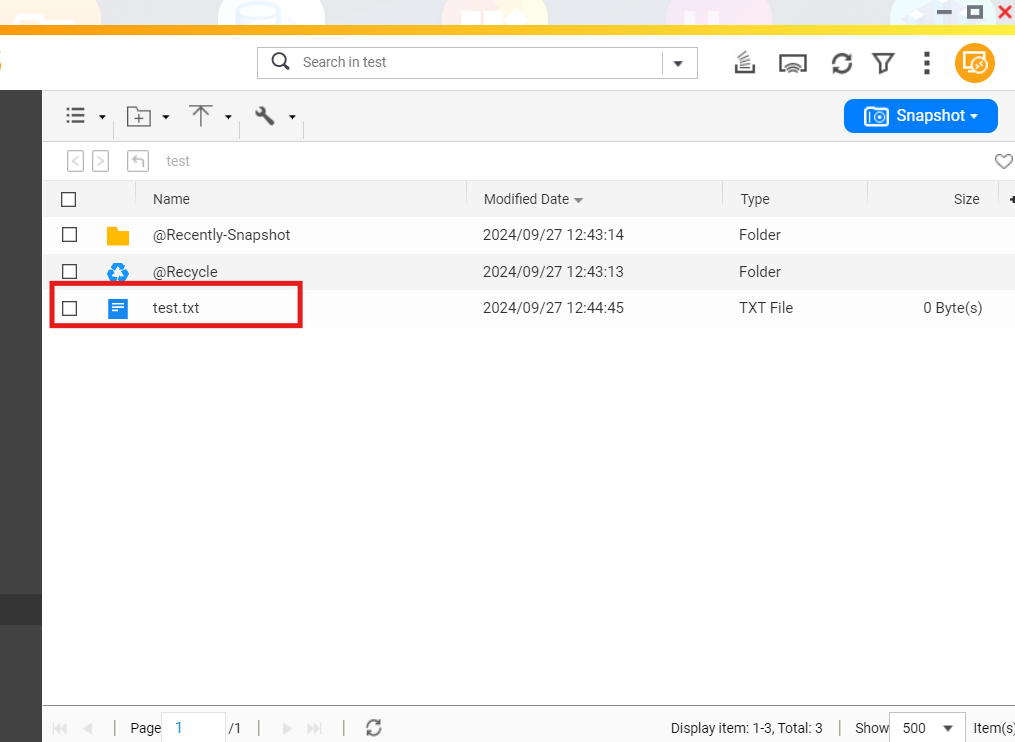Viewport: 1015px width, 742px height.
Task: Open the background tasks icon
Action: click(744, 63)
